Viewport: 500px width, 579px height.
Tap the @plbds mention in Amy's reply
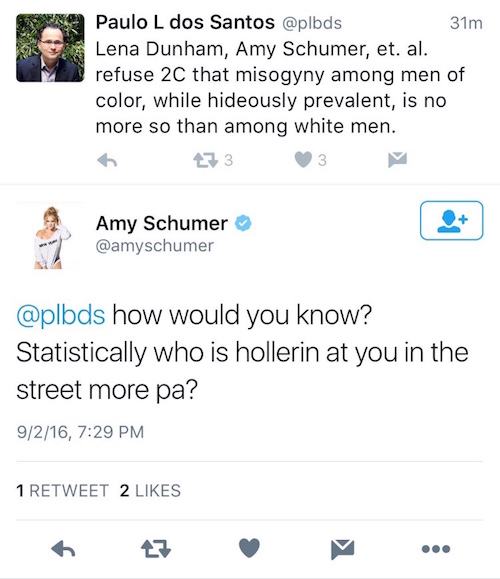coord(61,315)
